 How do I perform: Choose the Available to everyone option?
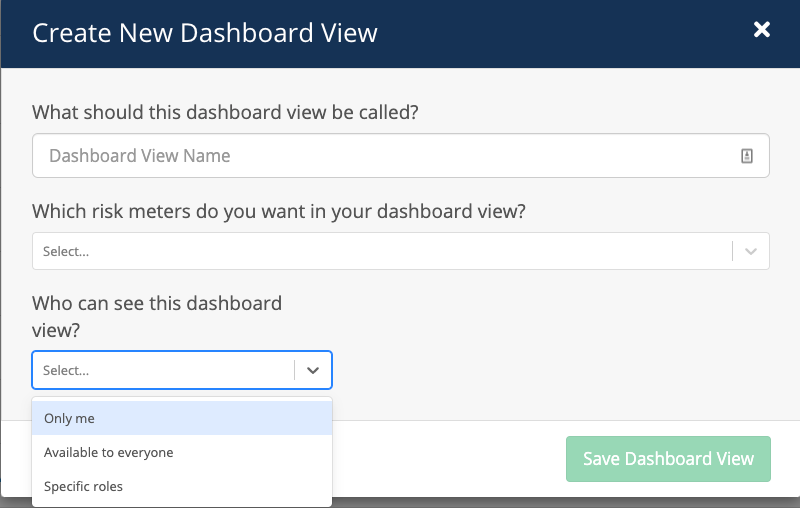pyautogui.click(x=182, y=452)
